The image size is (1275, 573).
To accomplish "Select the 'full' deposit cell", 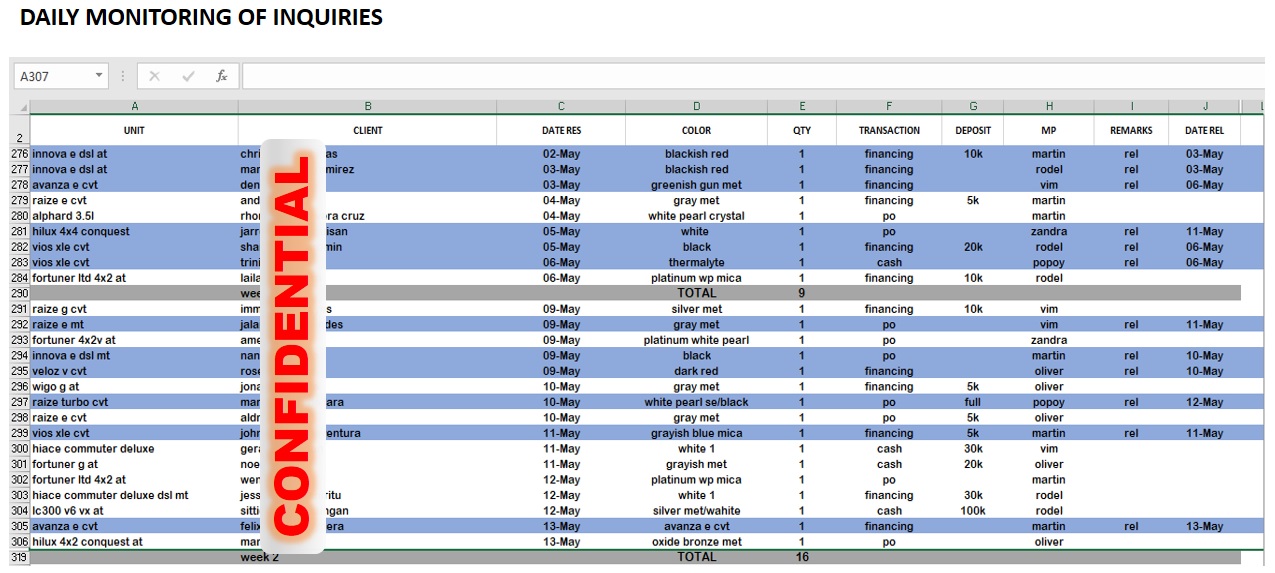I will click(x=973, y=402).
